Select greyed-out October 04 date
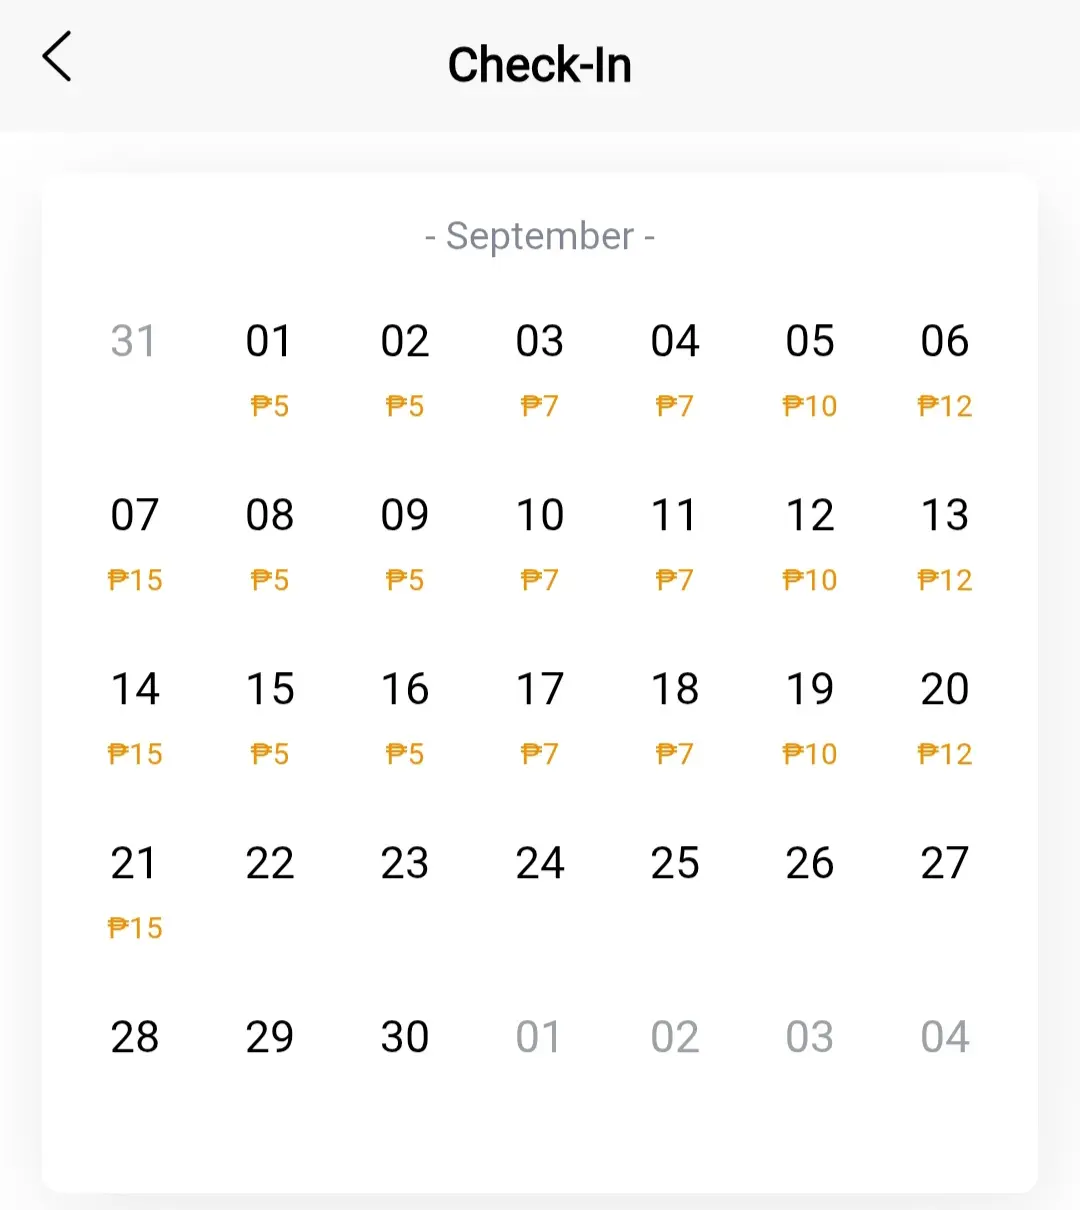The height and width of the screenshot is (1210, 1080). tap(945, 1037)
